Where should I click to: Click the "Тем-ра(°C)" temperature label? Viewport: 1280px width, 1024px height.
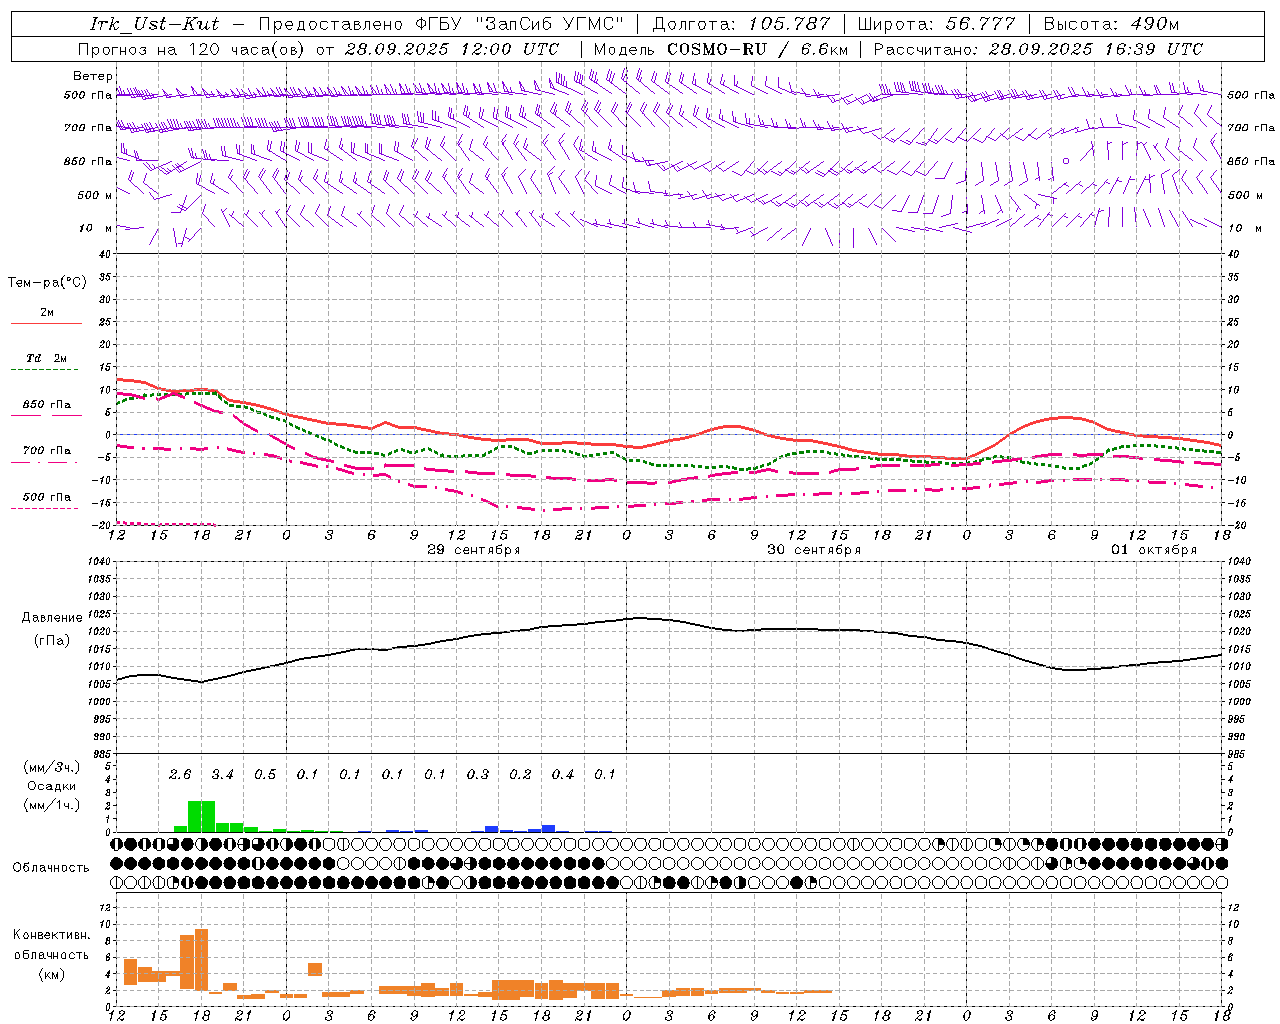(x=48, y=283)
